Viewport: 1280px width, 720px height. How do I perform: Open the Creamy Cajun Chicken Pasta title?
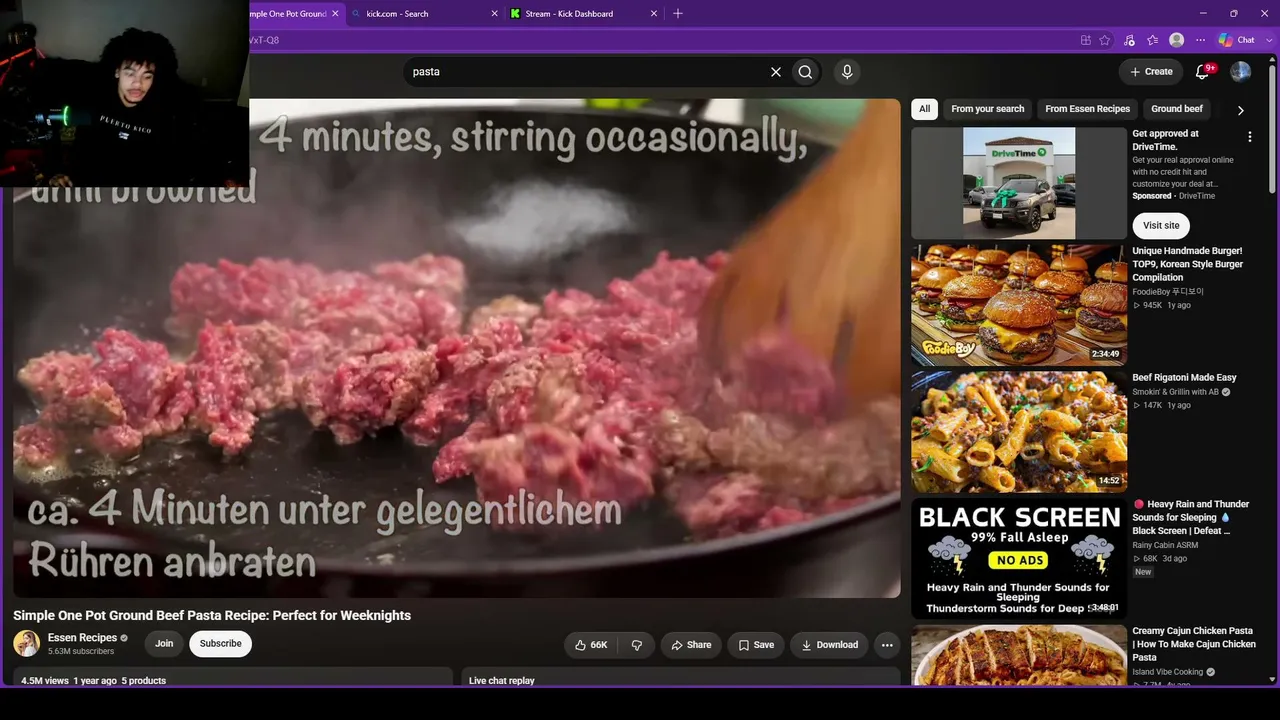point(1194,644)
